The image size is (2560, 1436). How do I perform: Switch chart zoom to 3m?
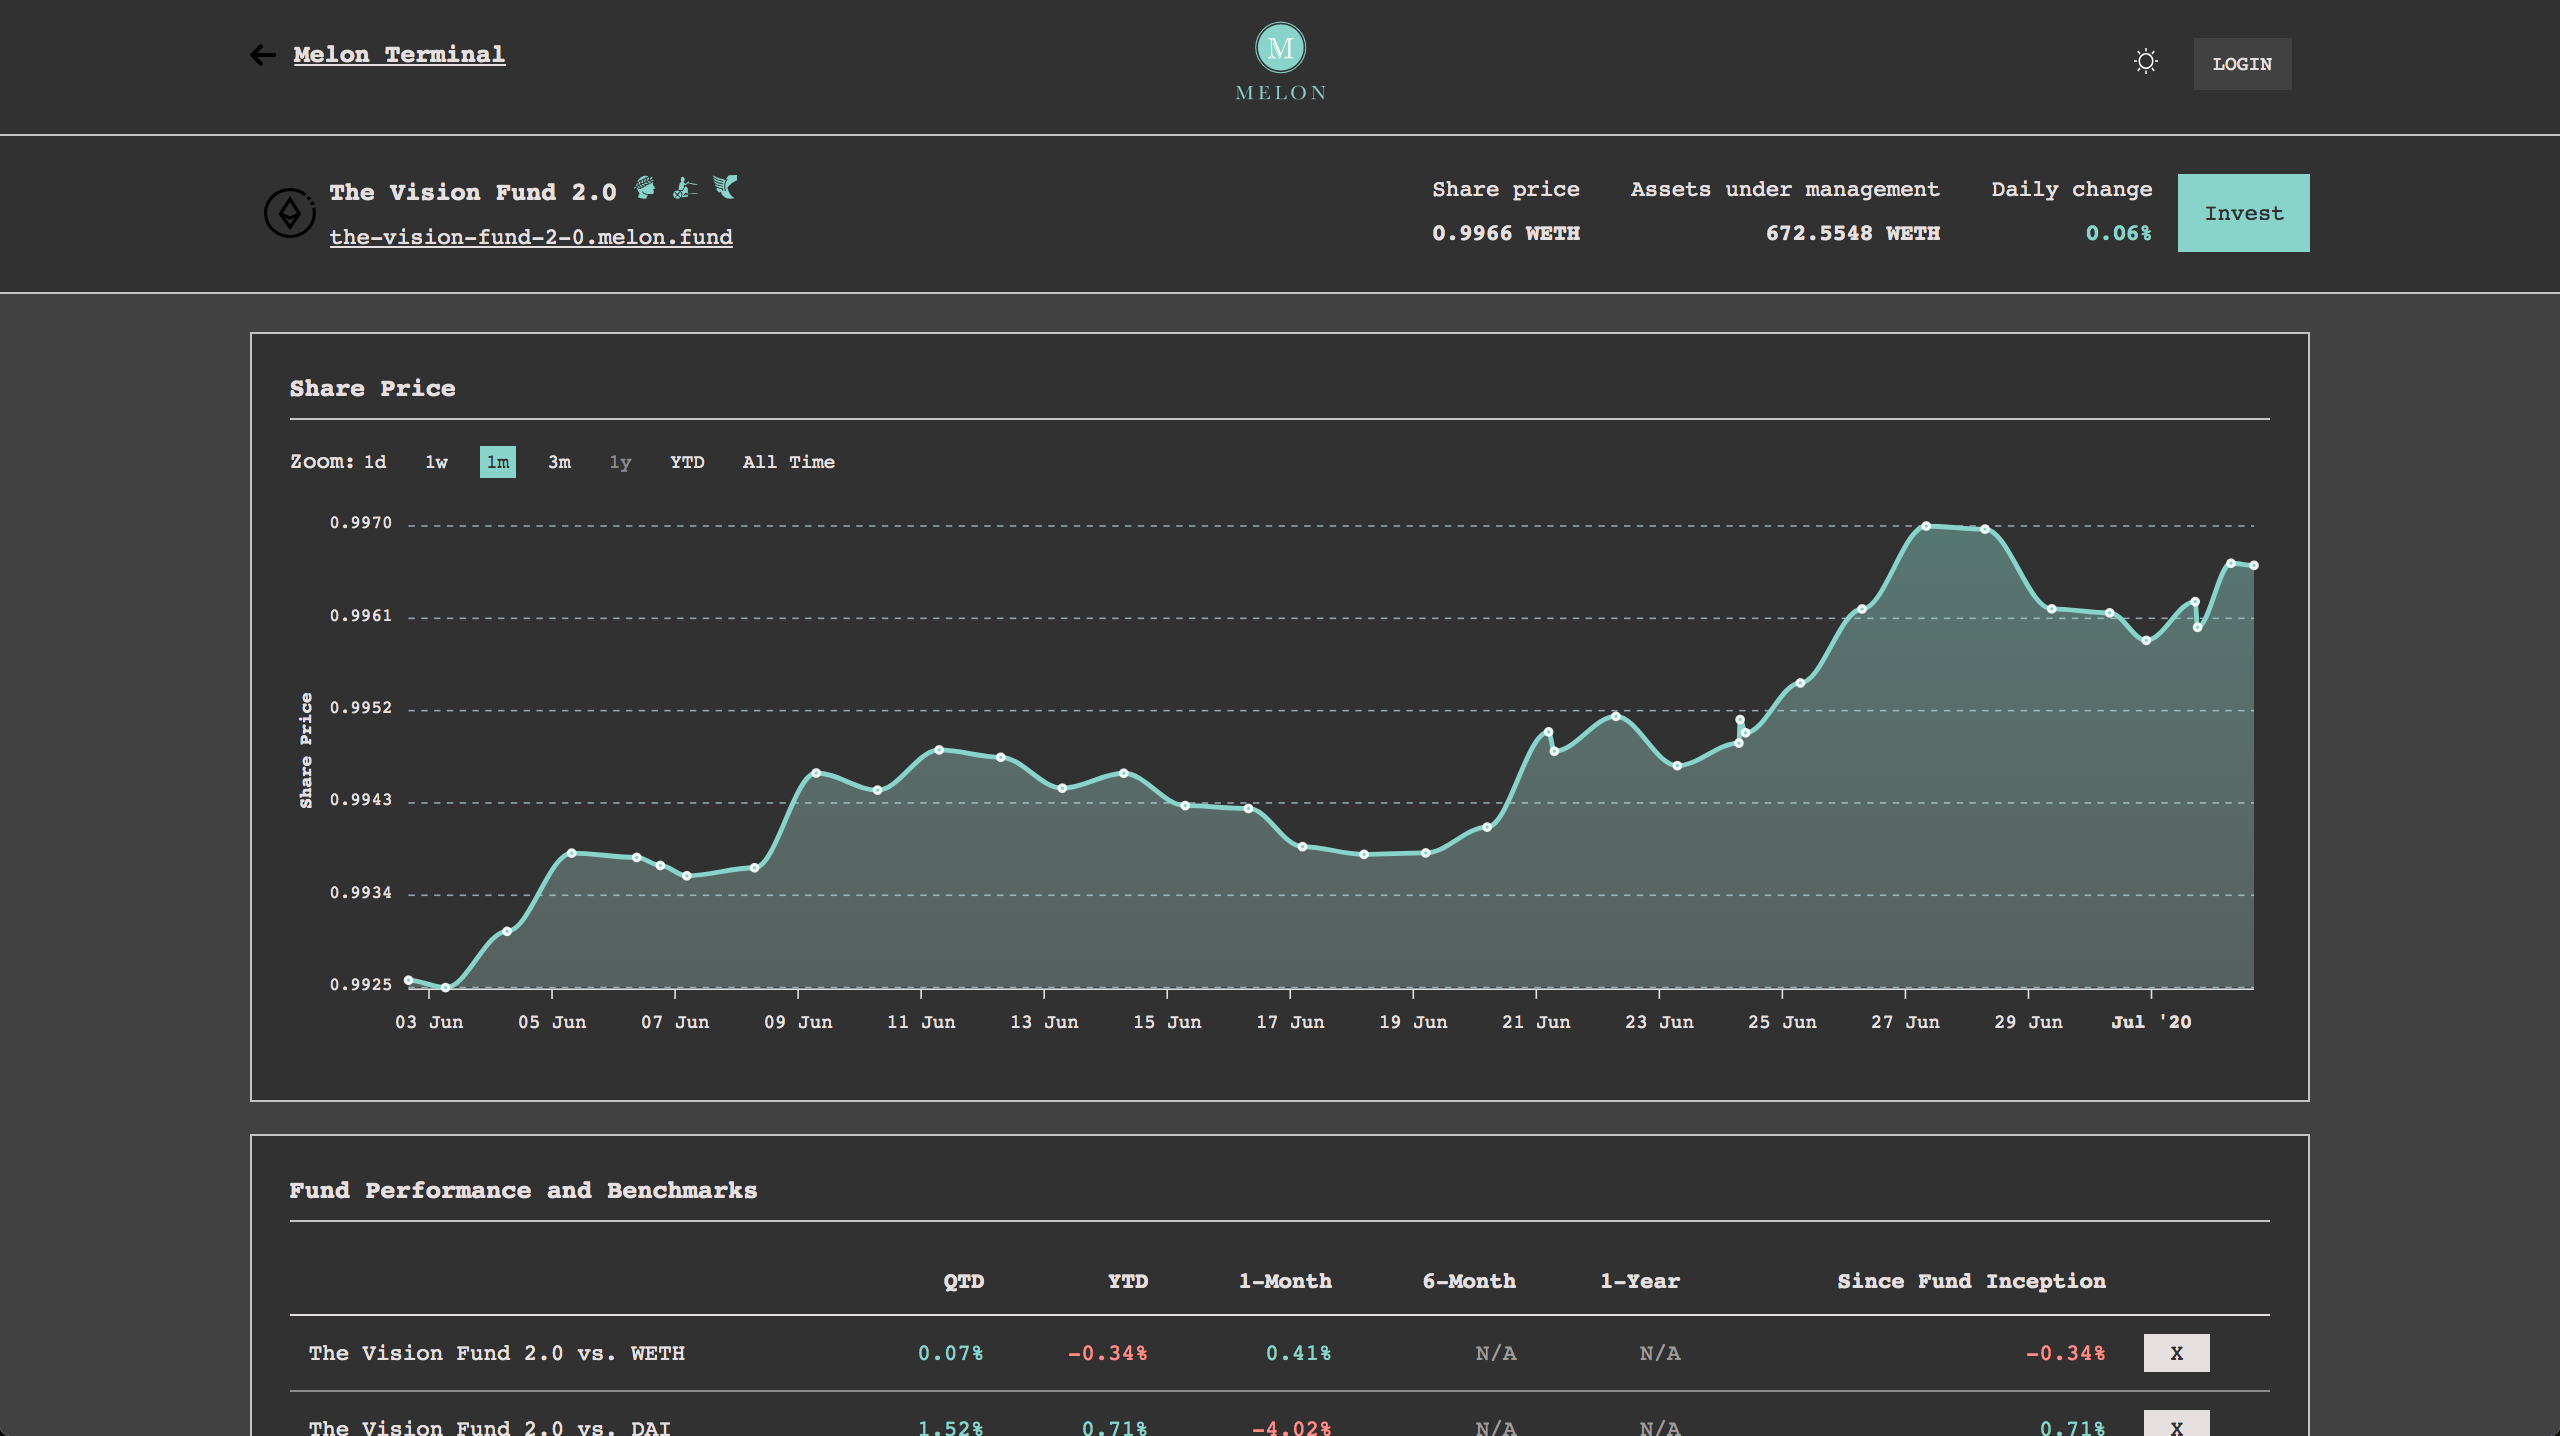tap(559, 462)
